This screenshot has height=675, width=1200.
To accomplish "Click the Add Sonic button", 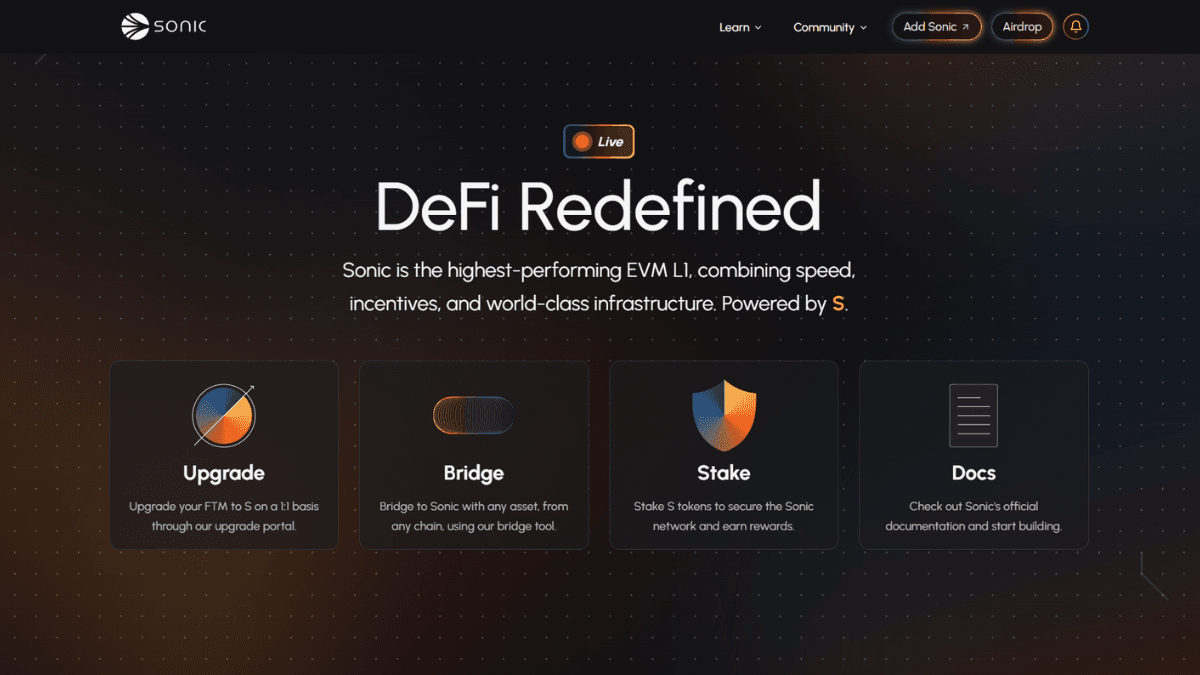I will (x=937, y=27).
